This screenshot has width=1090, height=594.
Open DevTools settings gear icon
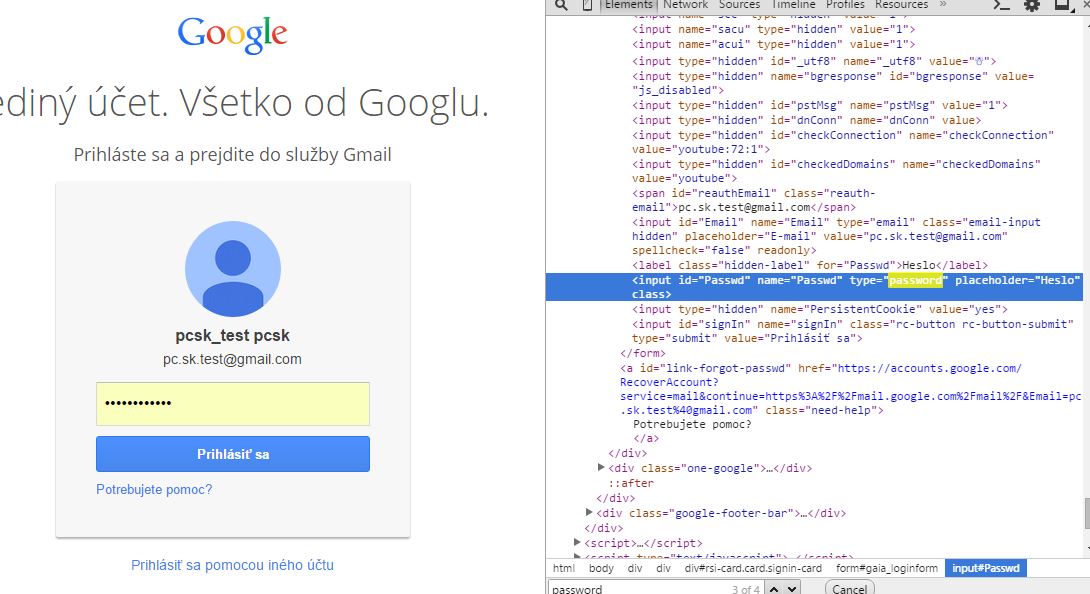tap(1032, 5)
